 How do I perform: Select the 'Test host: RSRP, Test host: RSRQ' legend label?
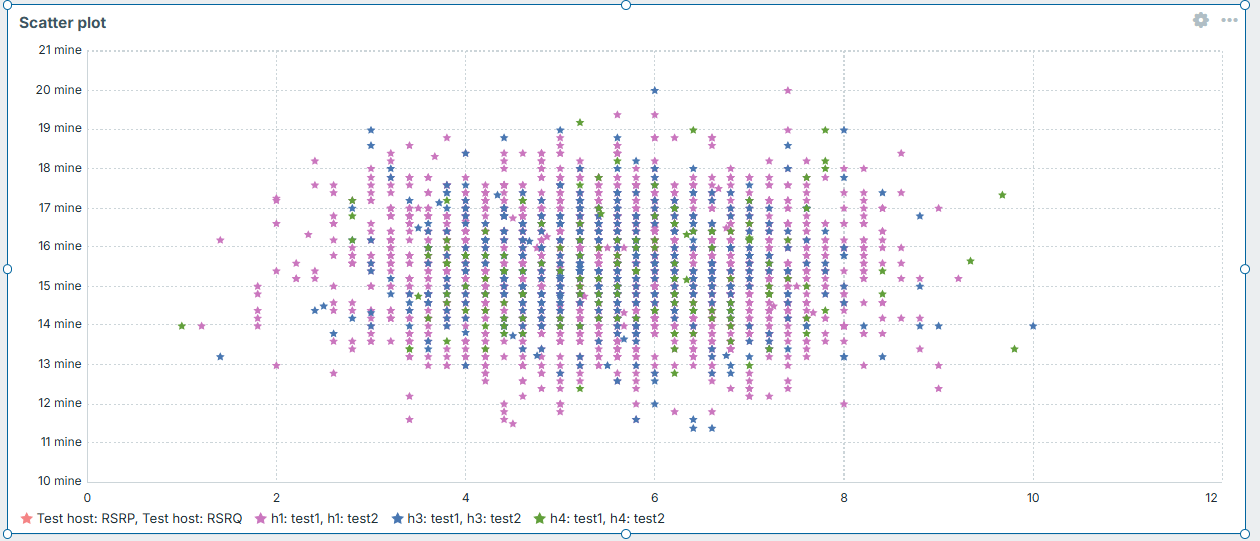click(x=139, y=518)
